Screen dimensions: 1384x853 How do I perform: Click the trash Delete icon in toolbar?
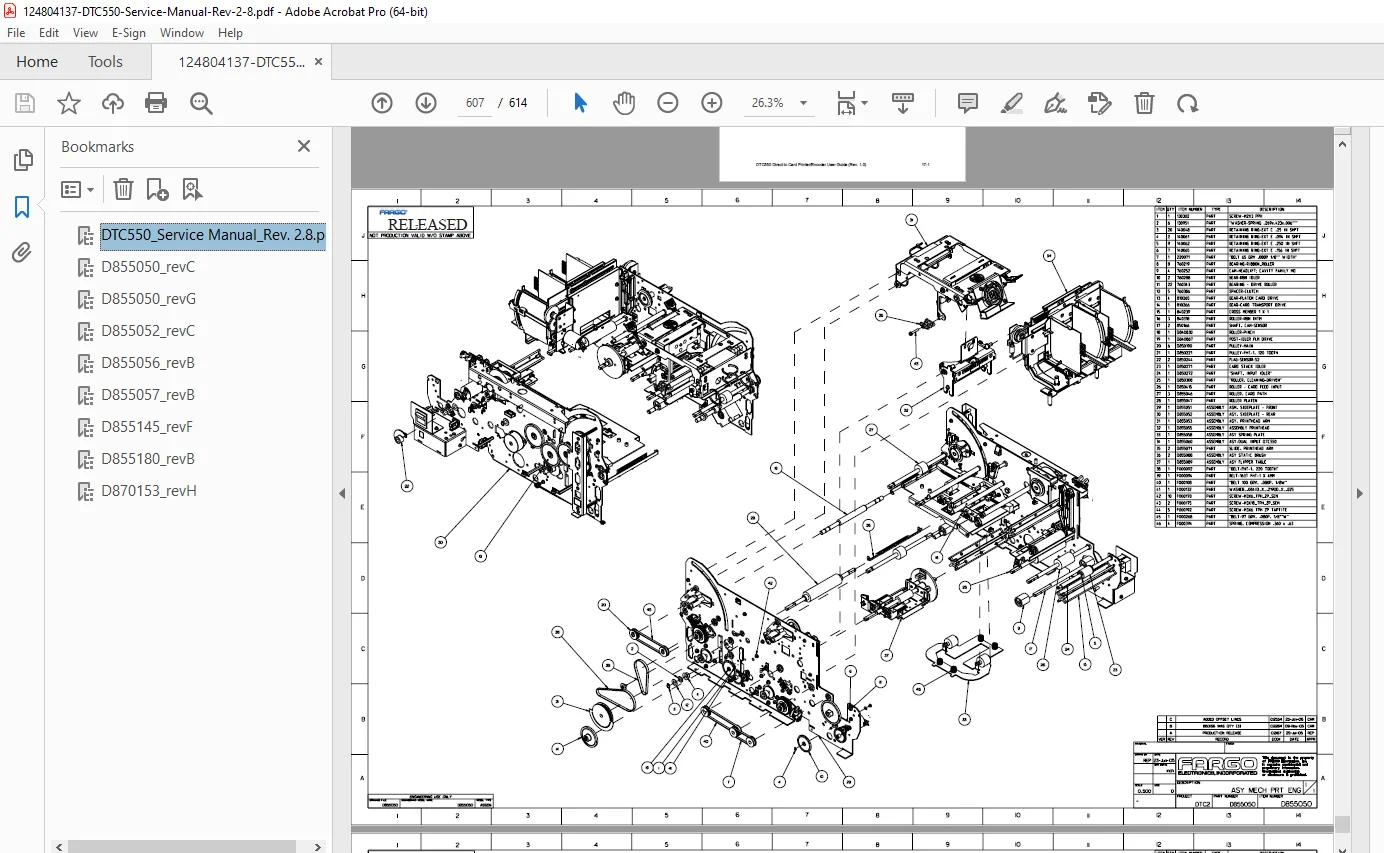(x=1144, y=103)
